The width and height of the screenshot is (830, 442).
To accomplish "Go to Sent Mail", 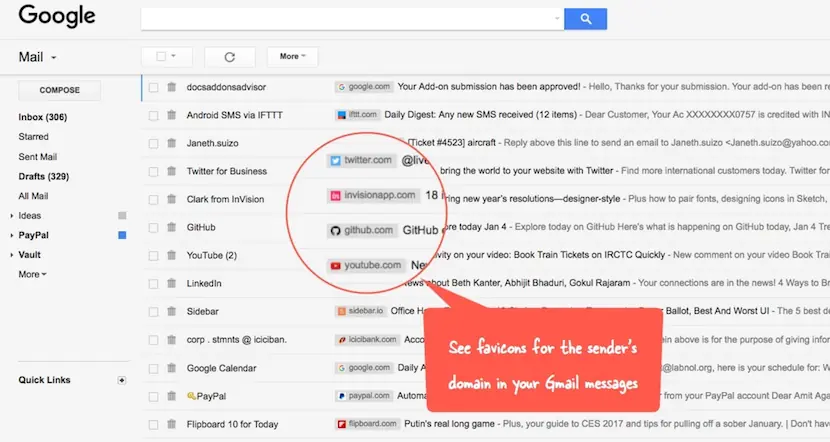I will pyautogui.click(x=38, y=157).
